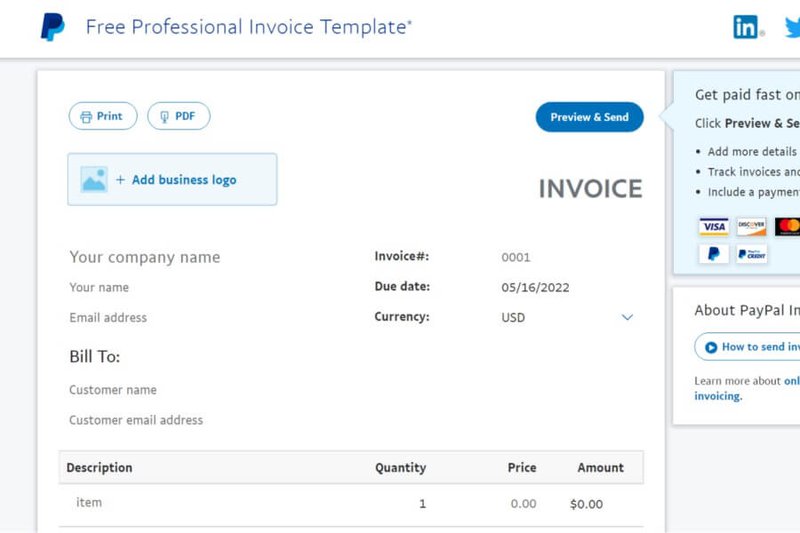Click the Visa card icon
Viewport: 800px width, 533px height.
pos(713,226)
